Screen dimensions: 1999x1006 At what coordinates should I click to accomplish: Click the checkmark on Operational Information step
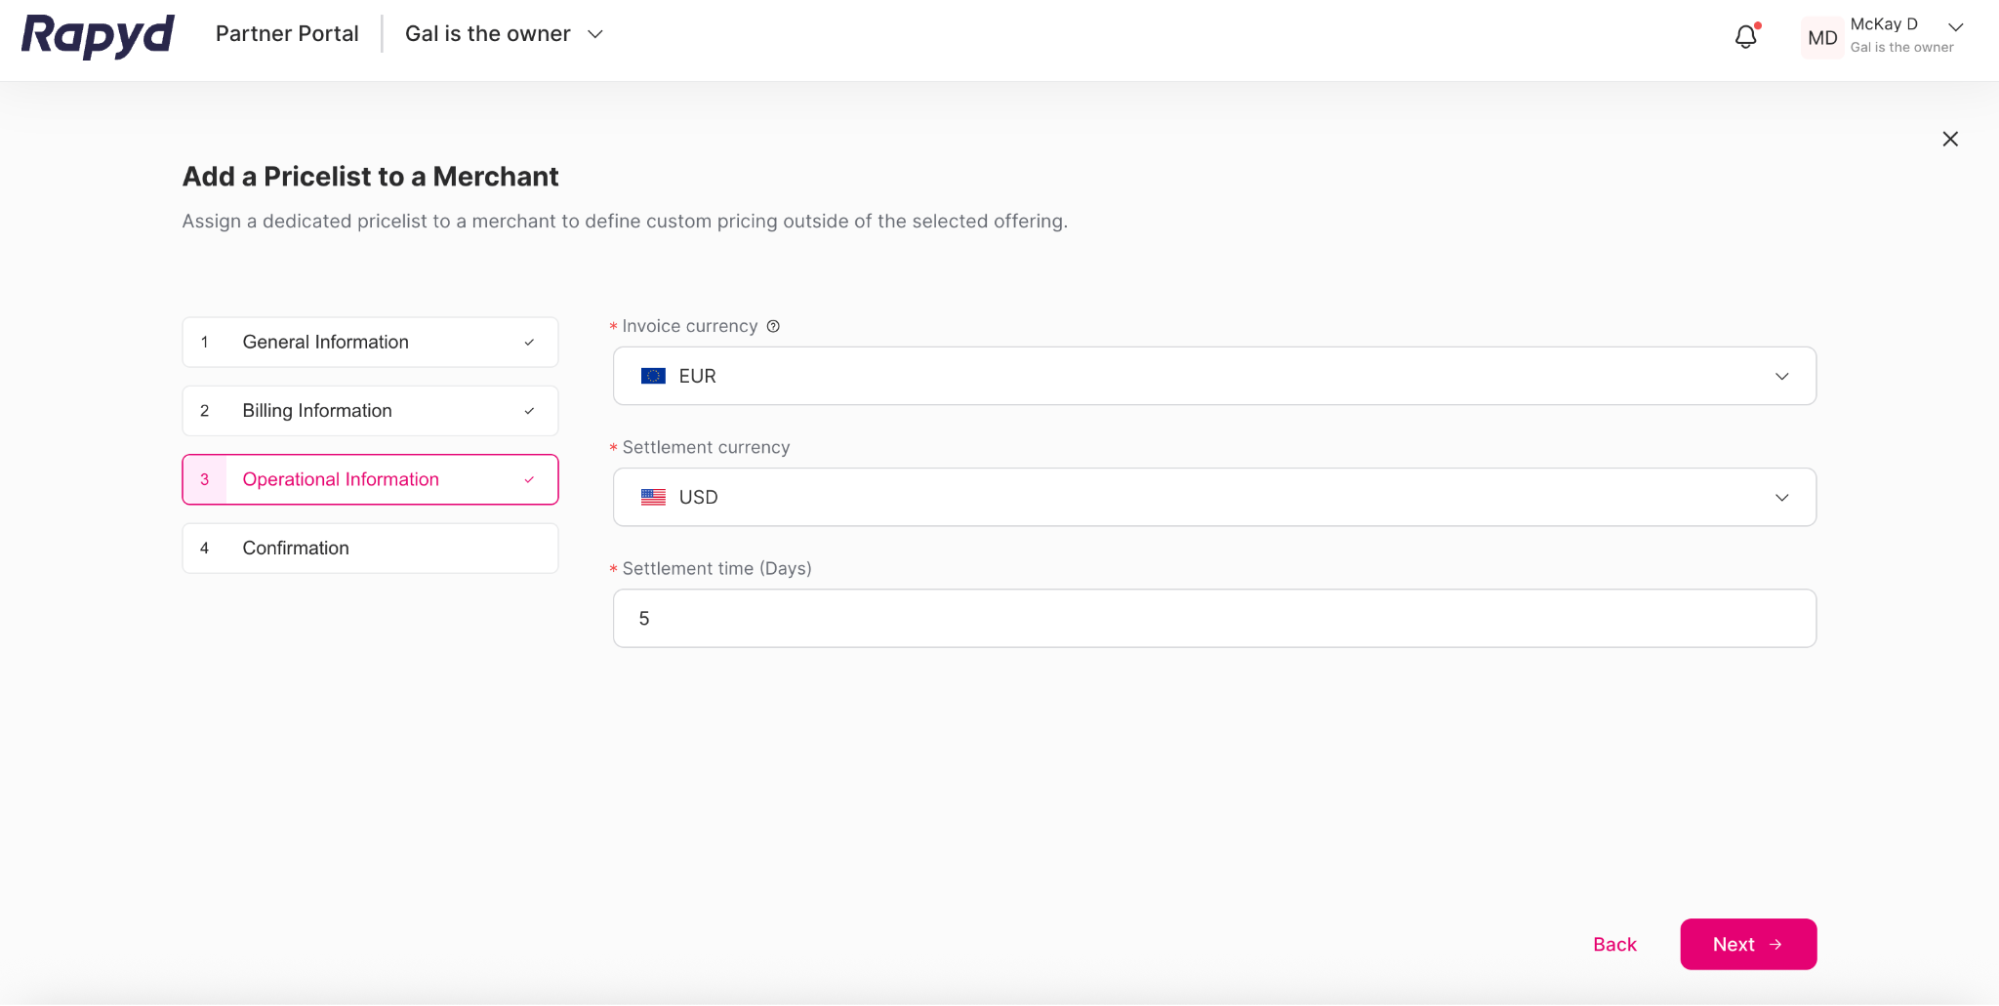coord(529,479)
